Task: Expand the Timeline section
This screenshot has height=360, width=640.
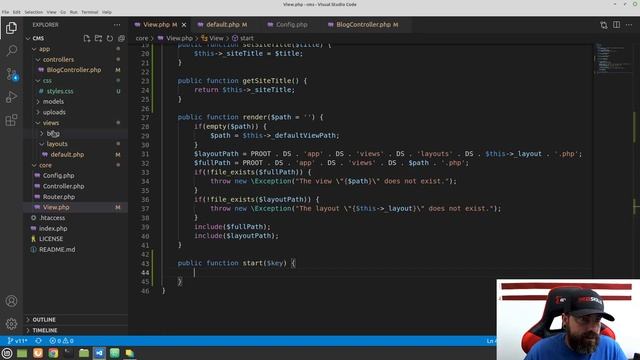Action: pos(44,330)
